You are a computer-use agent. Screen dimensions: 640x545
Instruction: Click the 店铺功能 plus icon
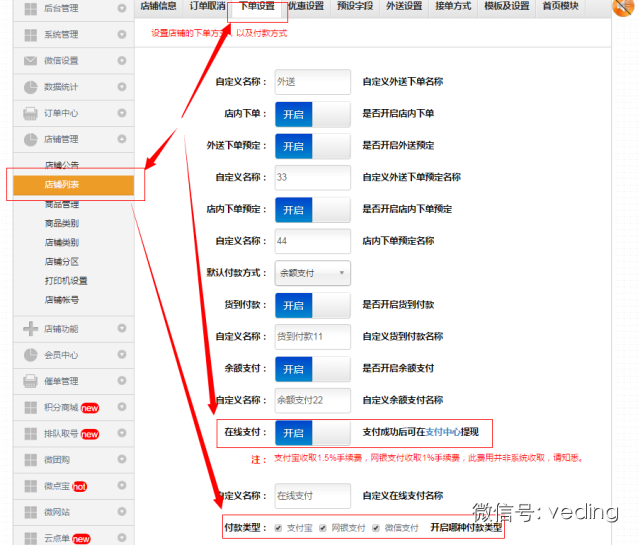point(31,329)
